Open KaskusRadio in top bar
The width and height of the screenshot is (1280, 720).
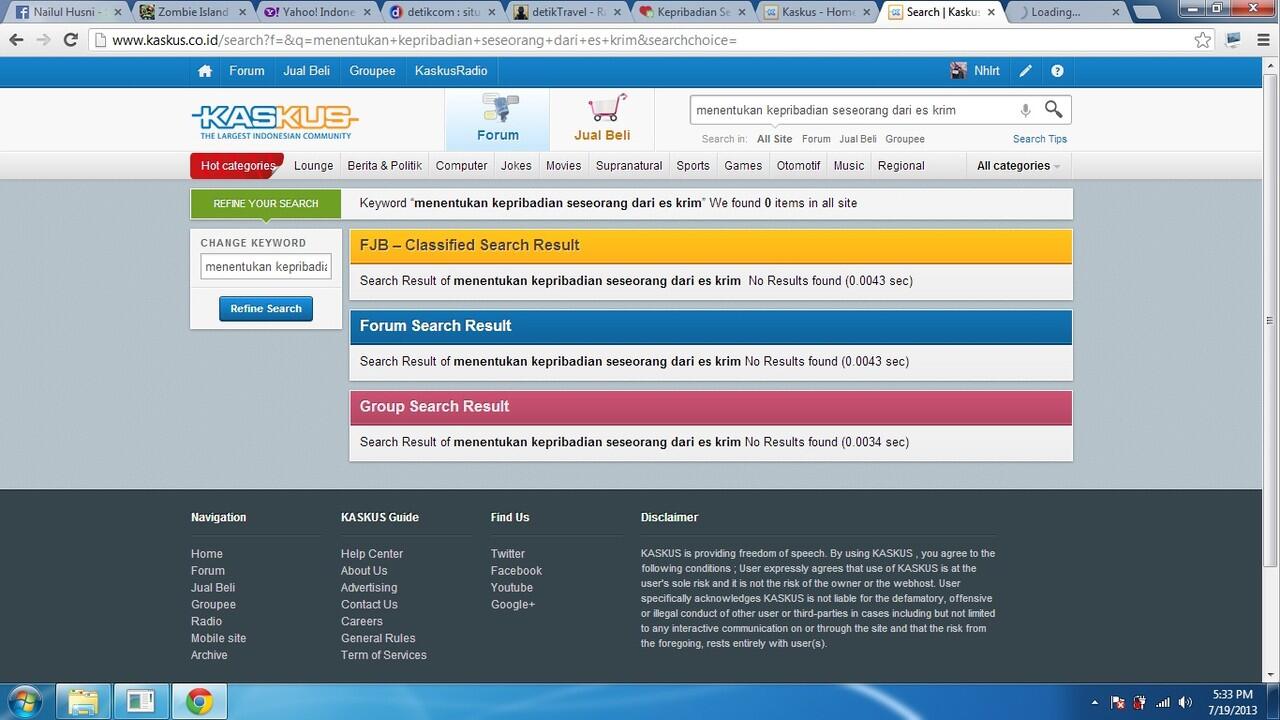click(x=451, y=71)
